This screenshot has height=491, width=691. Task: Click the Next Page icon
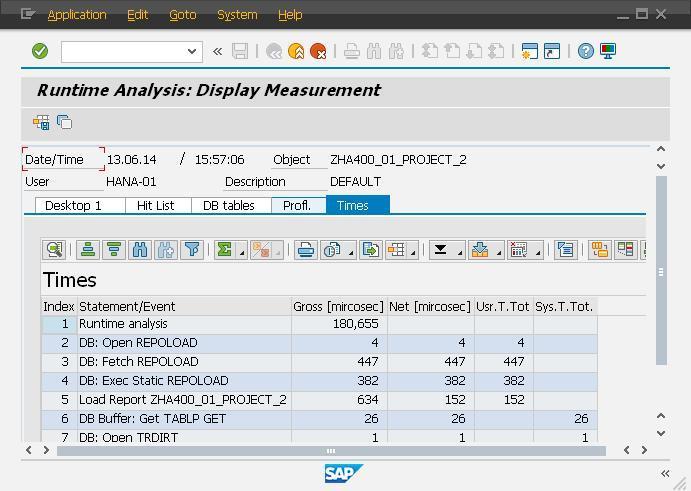(474, 52)
